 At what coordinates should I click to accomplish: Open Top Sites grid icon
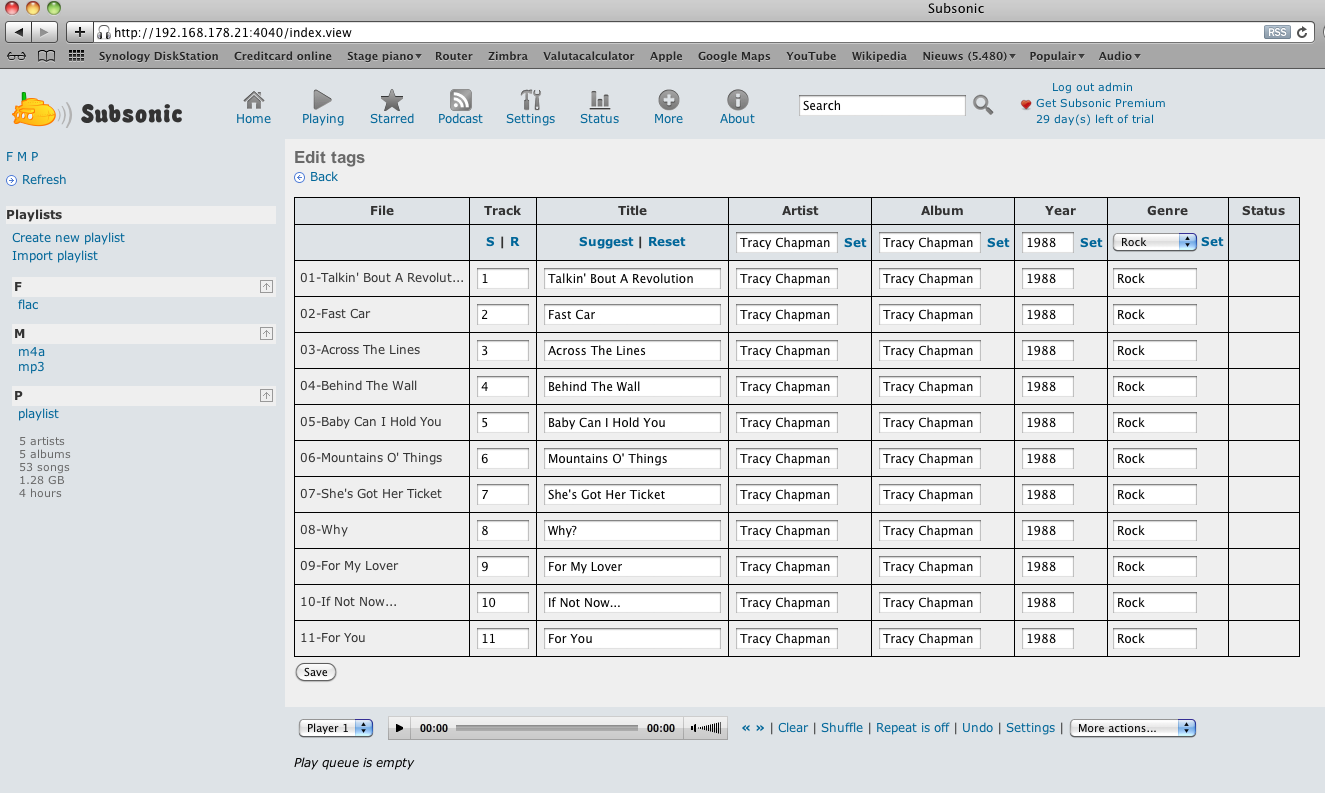(x=76, y=56)
